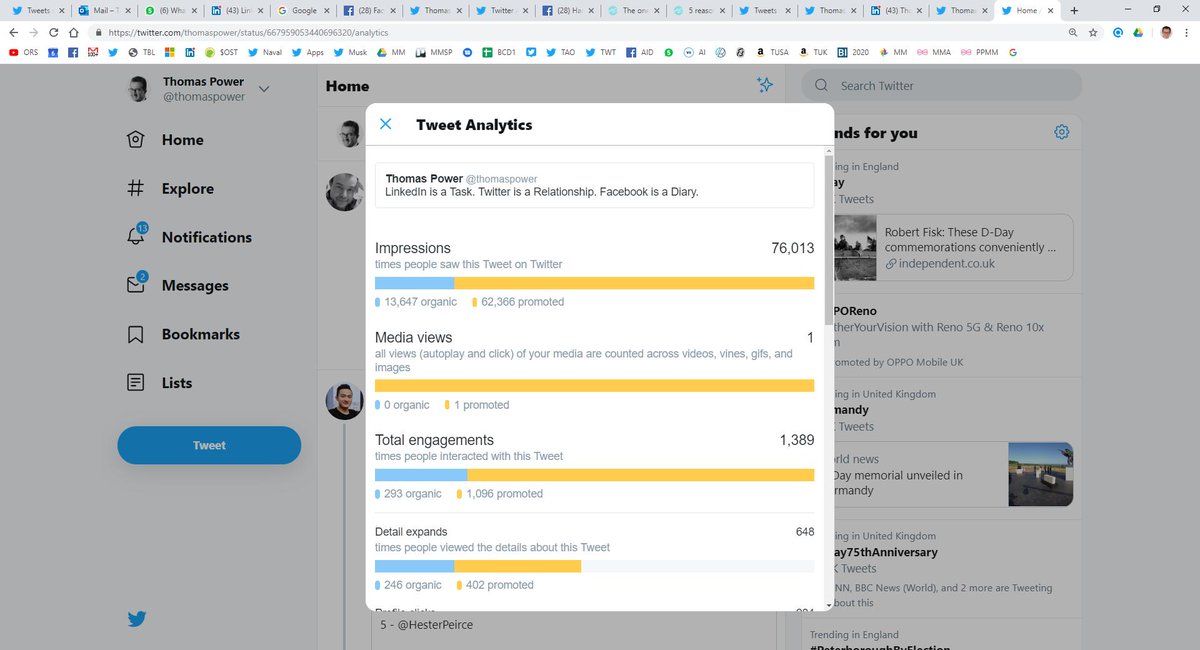Open Chrome three-dot menu
This screenshot has width=1200, height=650.
tap(1187, 32)
